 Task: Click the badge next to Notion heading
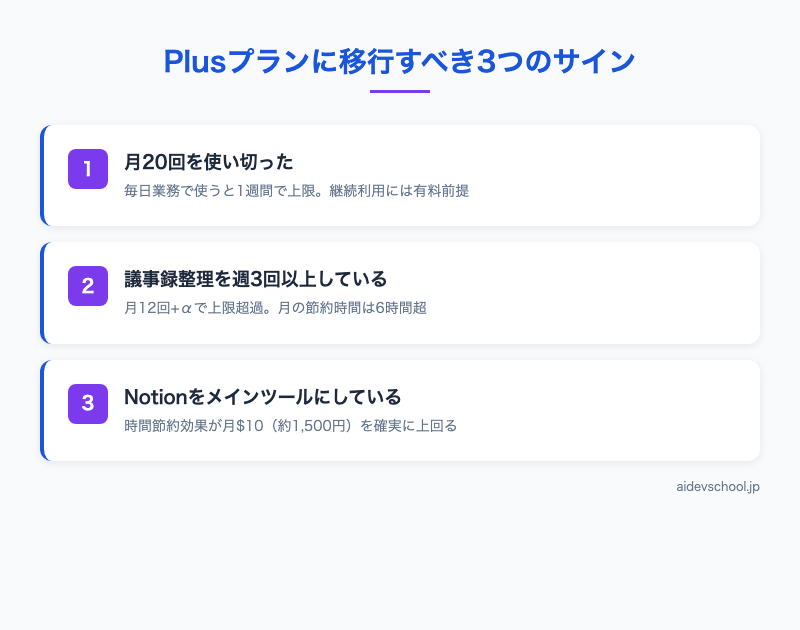(88, 403)
